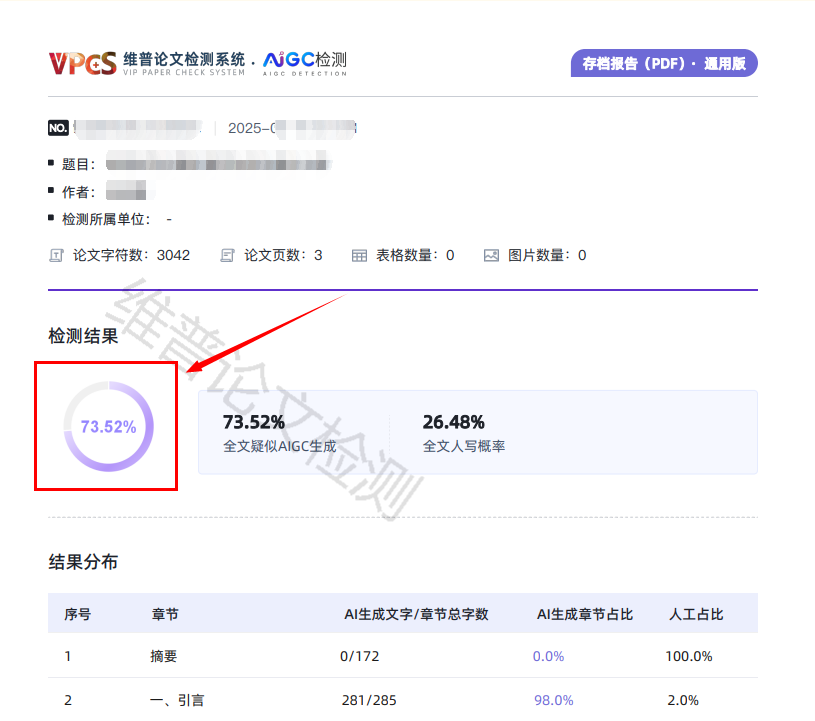The width and height of the screenshot is (815, 721).
Task: Click the 98.0% AI ratio cell
Action: pyautogui.click(x=554, y=700)
